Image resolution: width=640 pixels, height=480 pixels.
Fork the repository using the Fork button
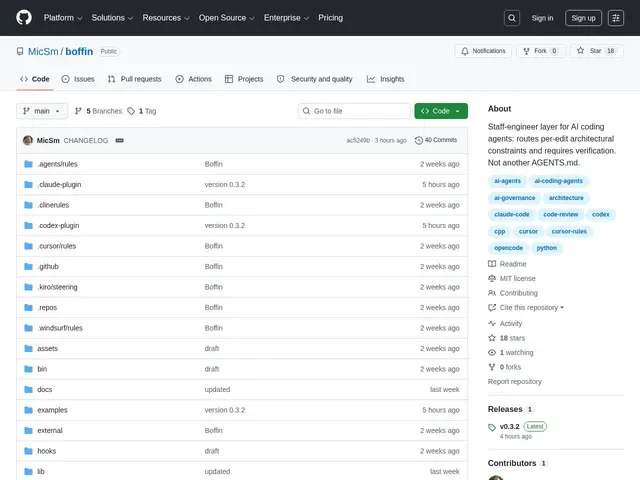coord(541,51)
